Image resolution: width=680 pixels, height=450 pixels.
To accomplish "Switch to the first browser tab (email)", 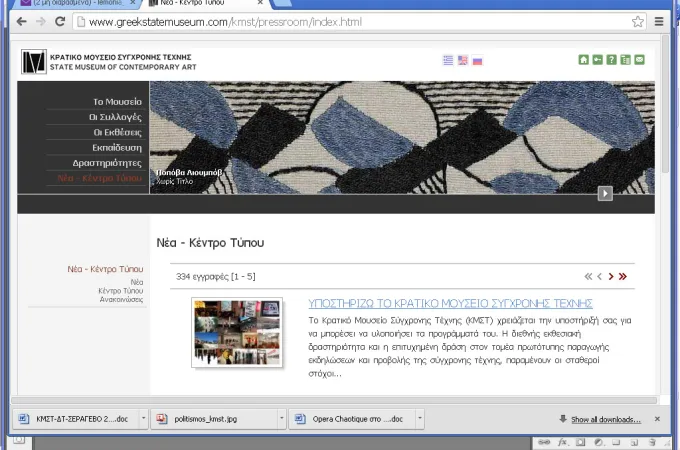I will (78, 3).
